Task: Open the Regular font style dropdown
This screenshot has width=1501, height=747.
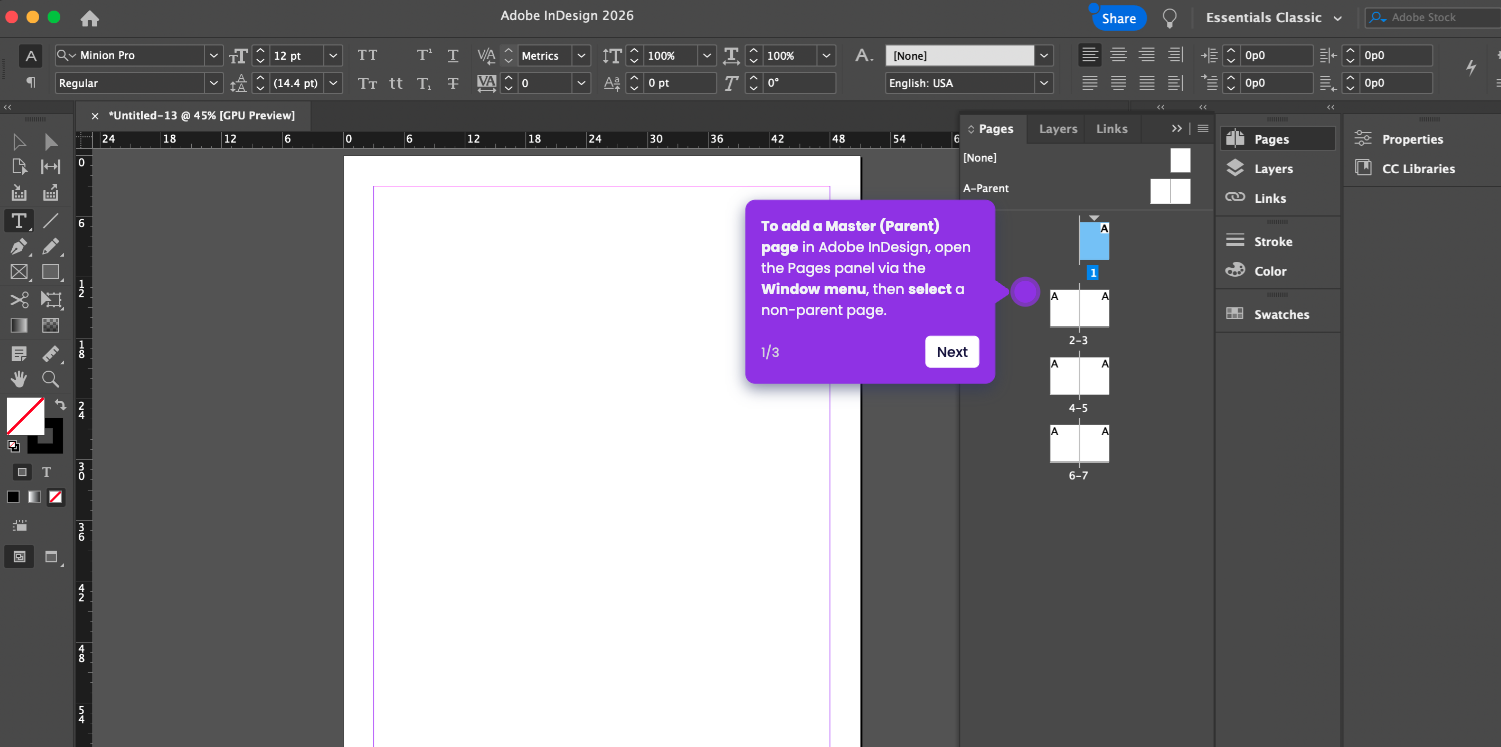Action: 213,83
